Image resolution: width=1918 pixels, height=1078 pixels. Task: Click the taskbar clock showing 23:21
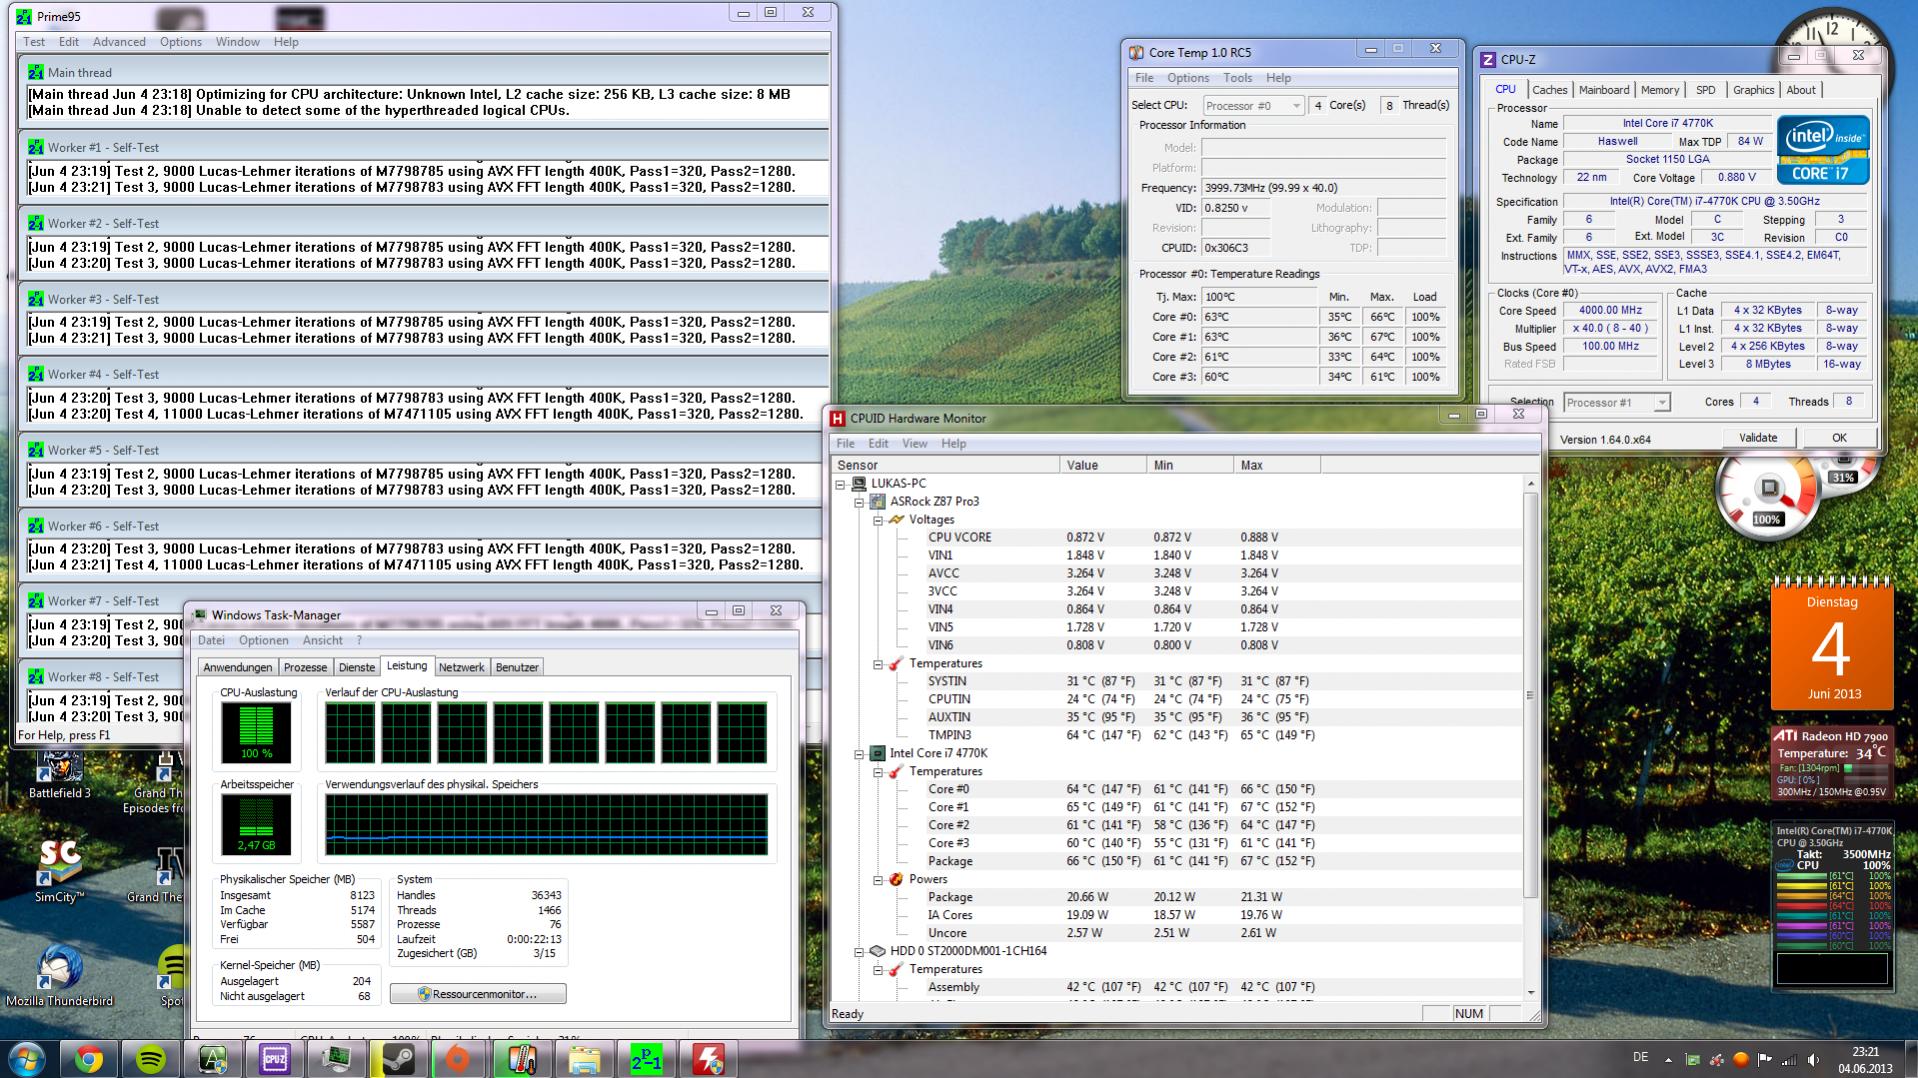[x=1865, y=1059]
